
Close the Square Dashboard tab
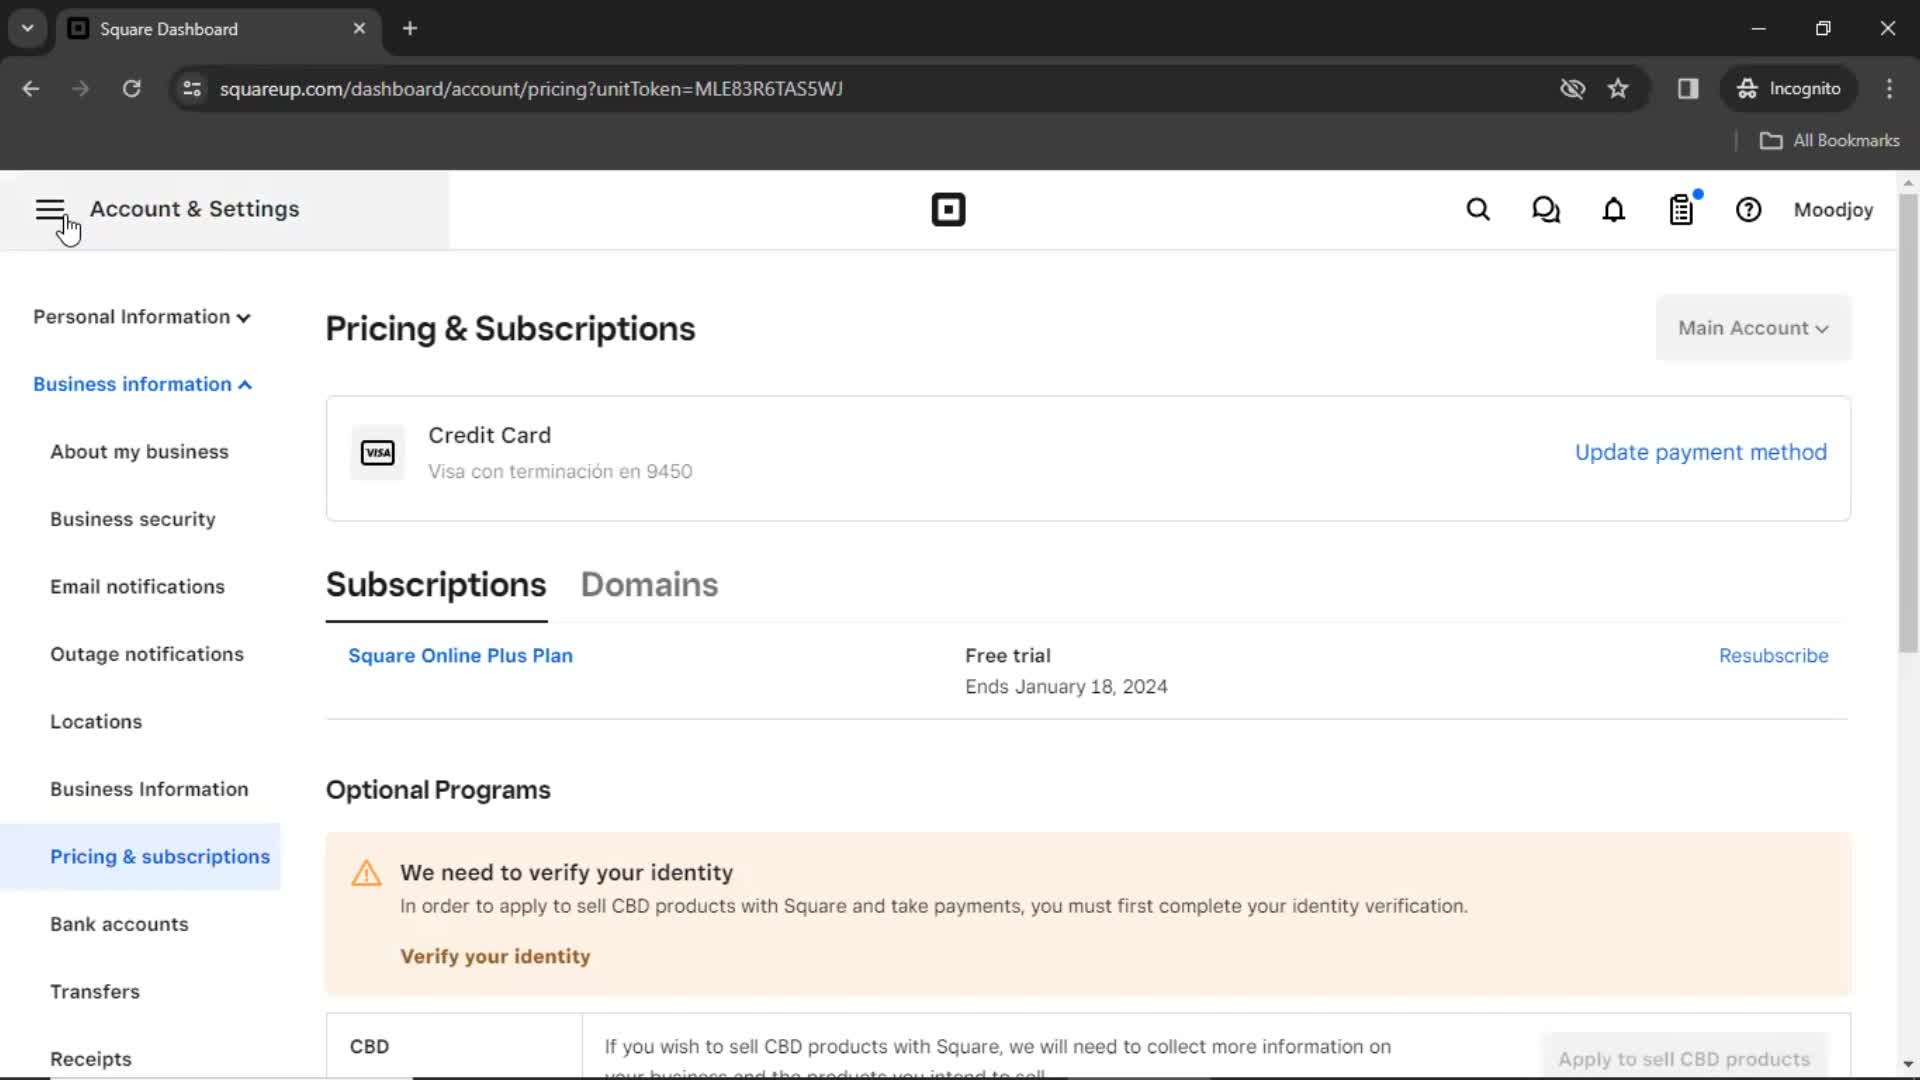coord(359,29)
